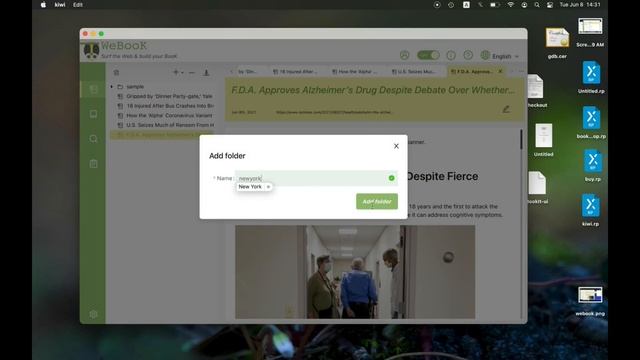Select the Untitled document on desktop

(544, 140)
